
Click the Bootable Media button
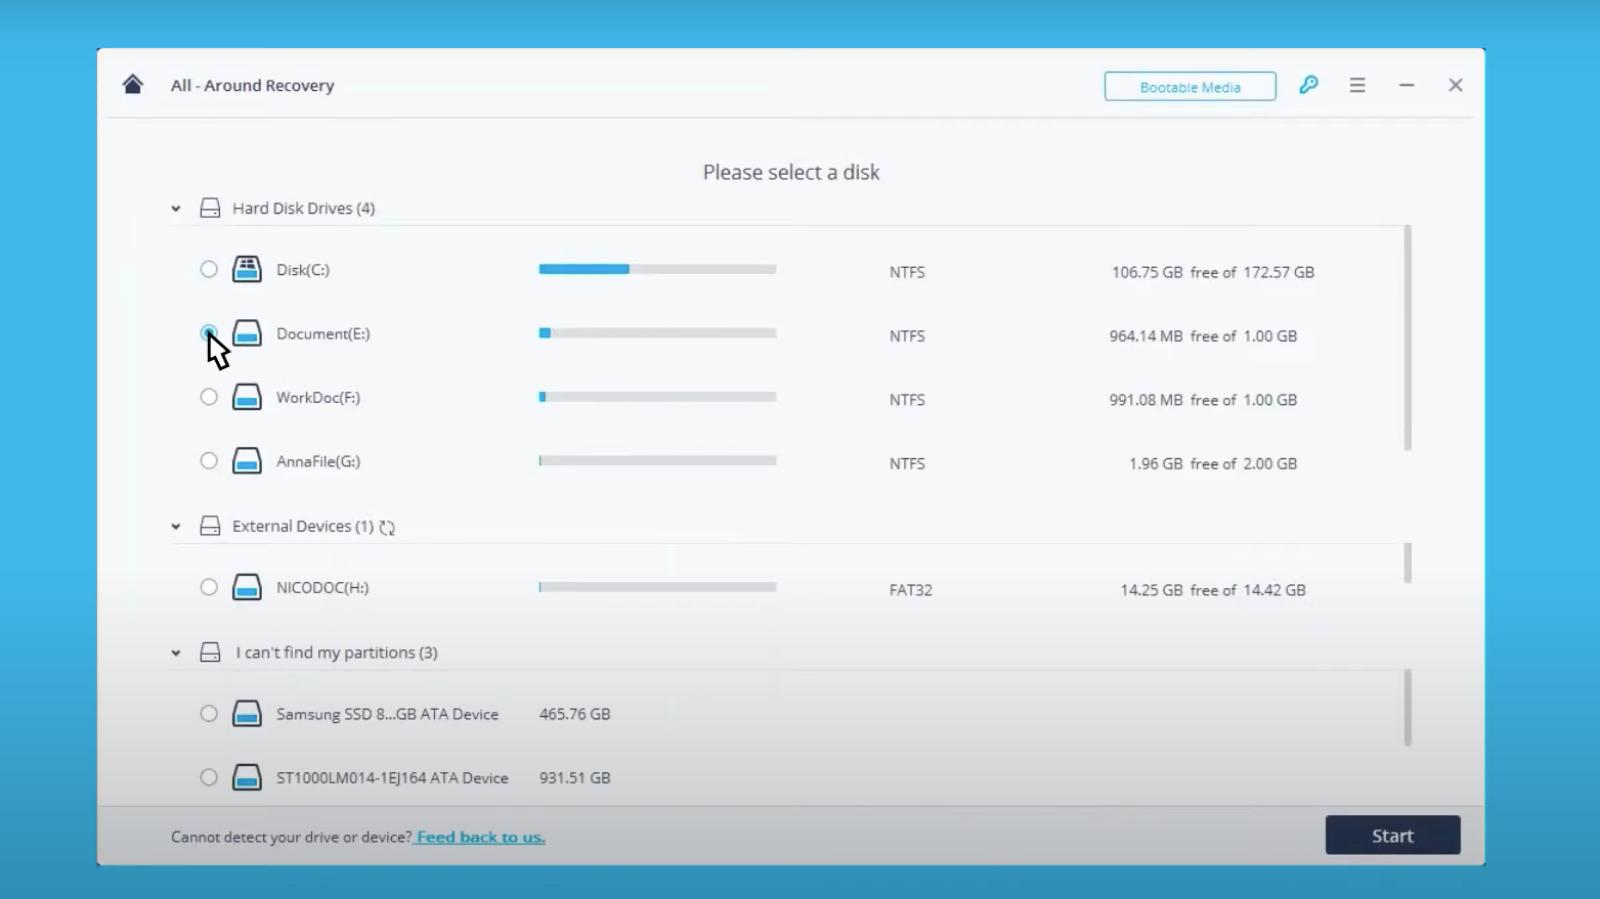[x=1189, y=87]
